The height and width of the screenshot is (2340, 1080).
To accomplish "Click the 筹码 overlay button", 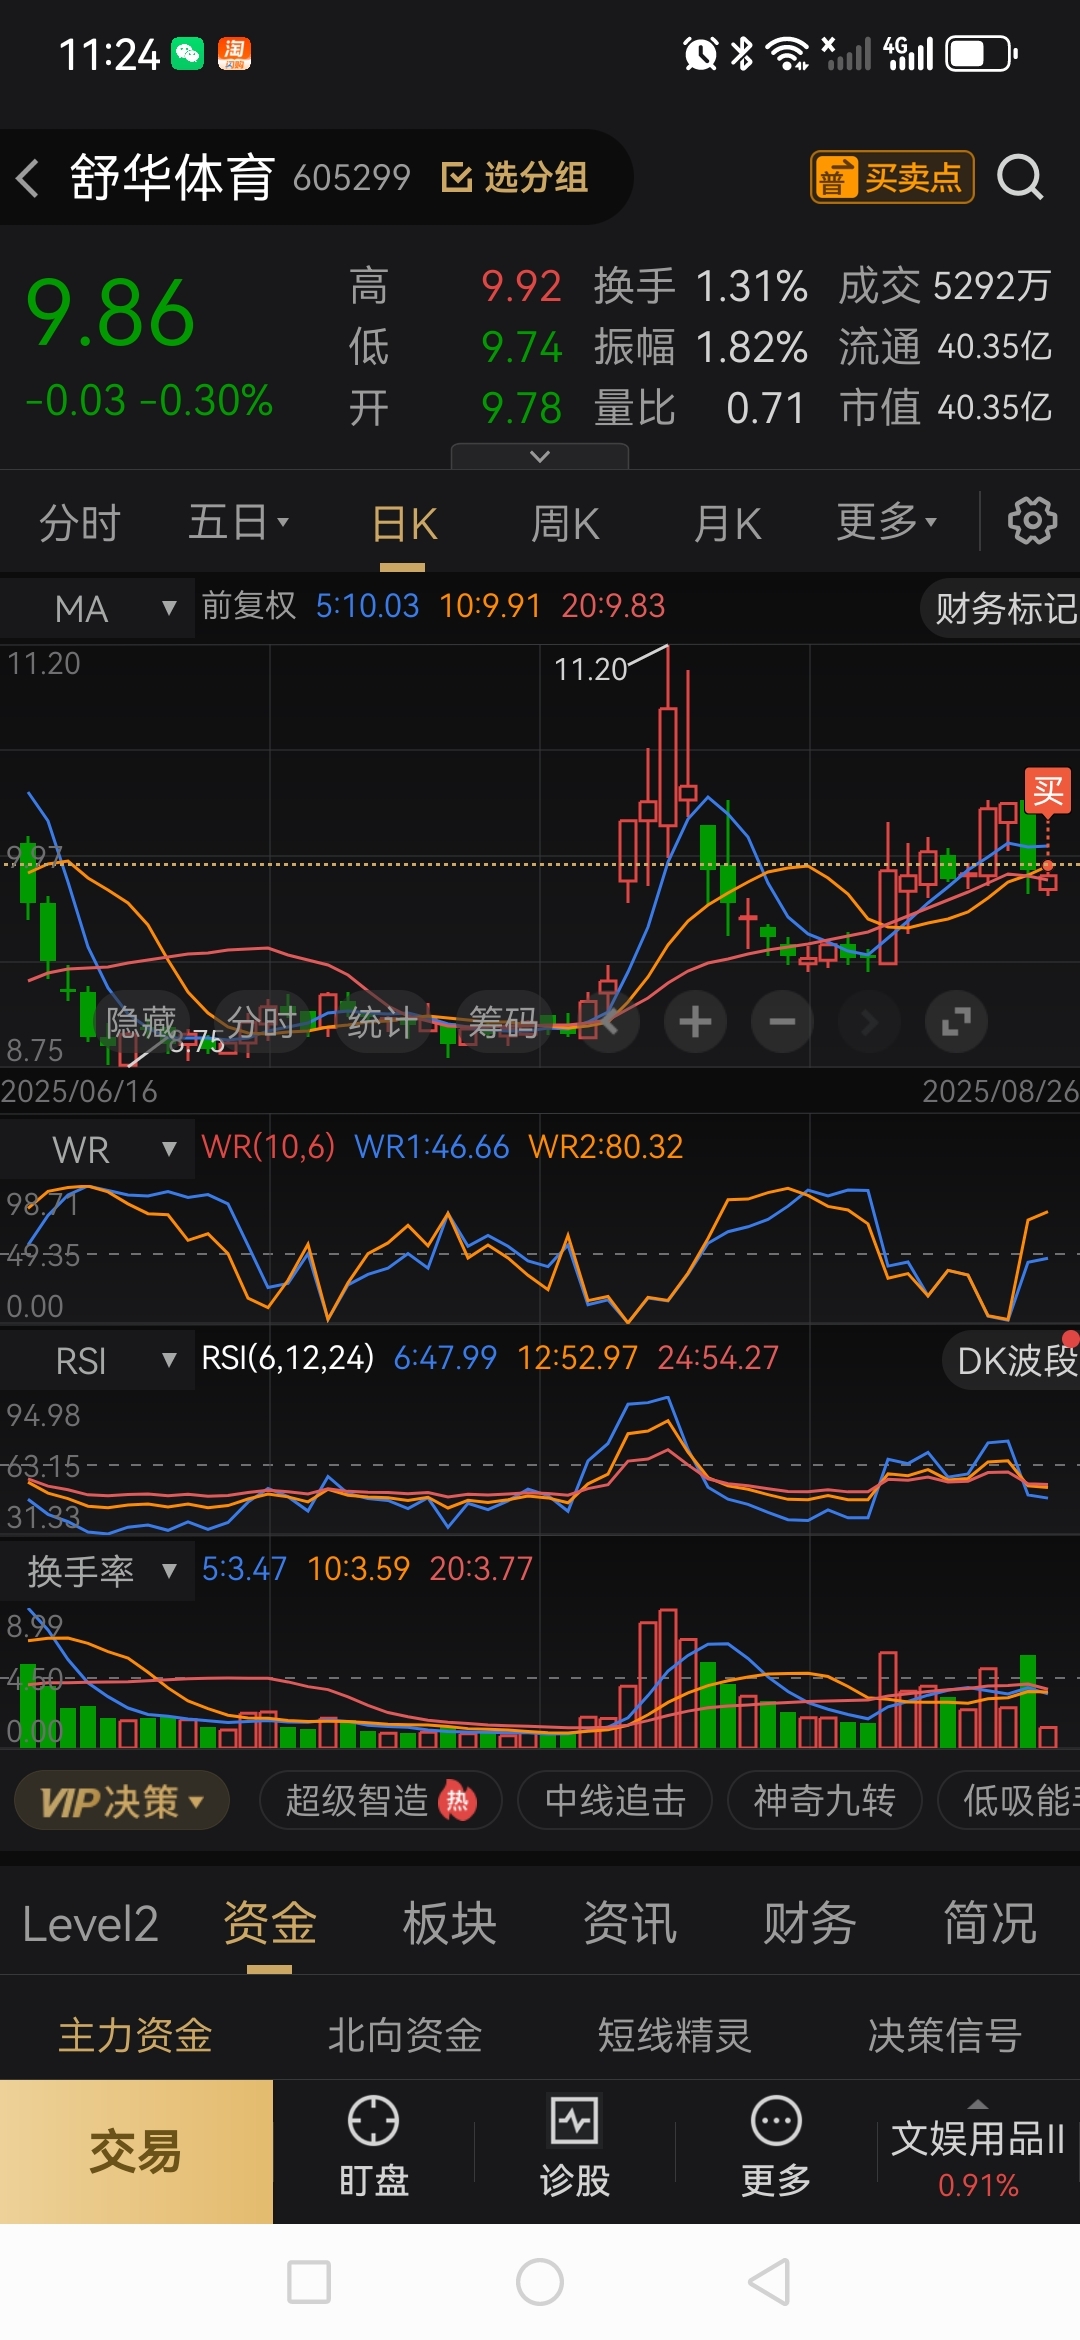I will point(504,1022).
